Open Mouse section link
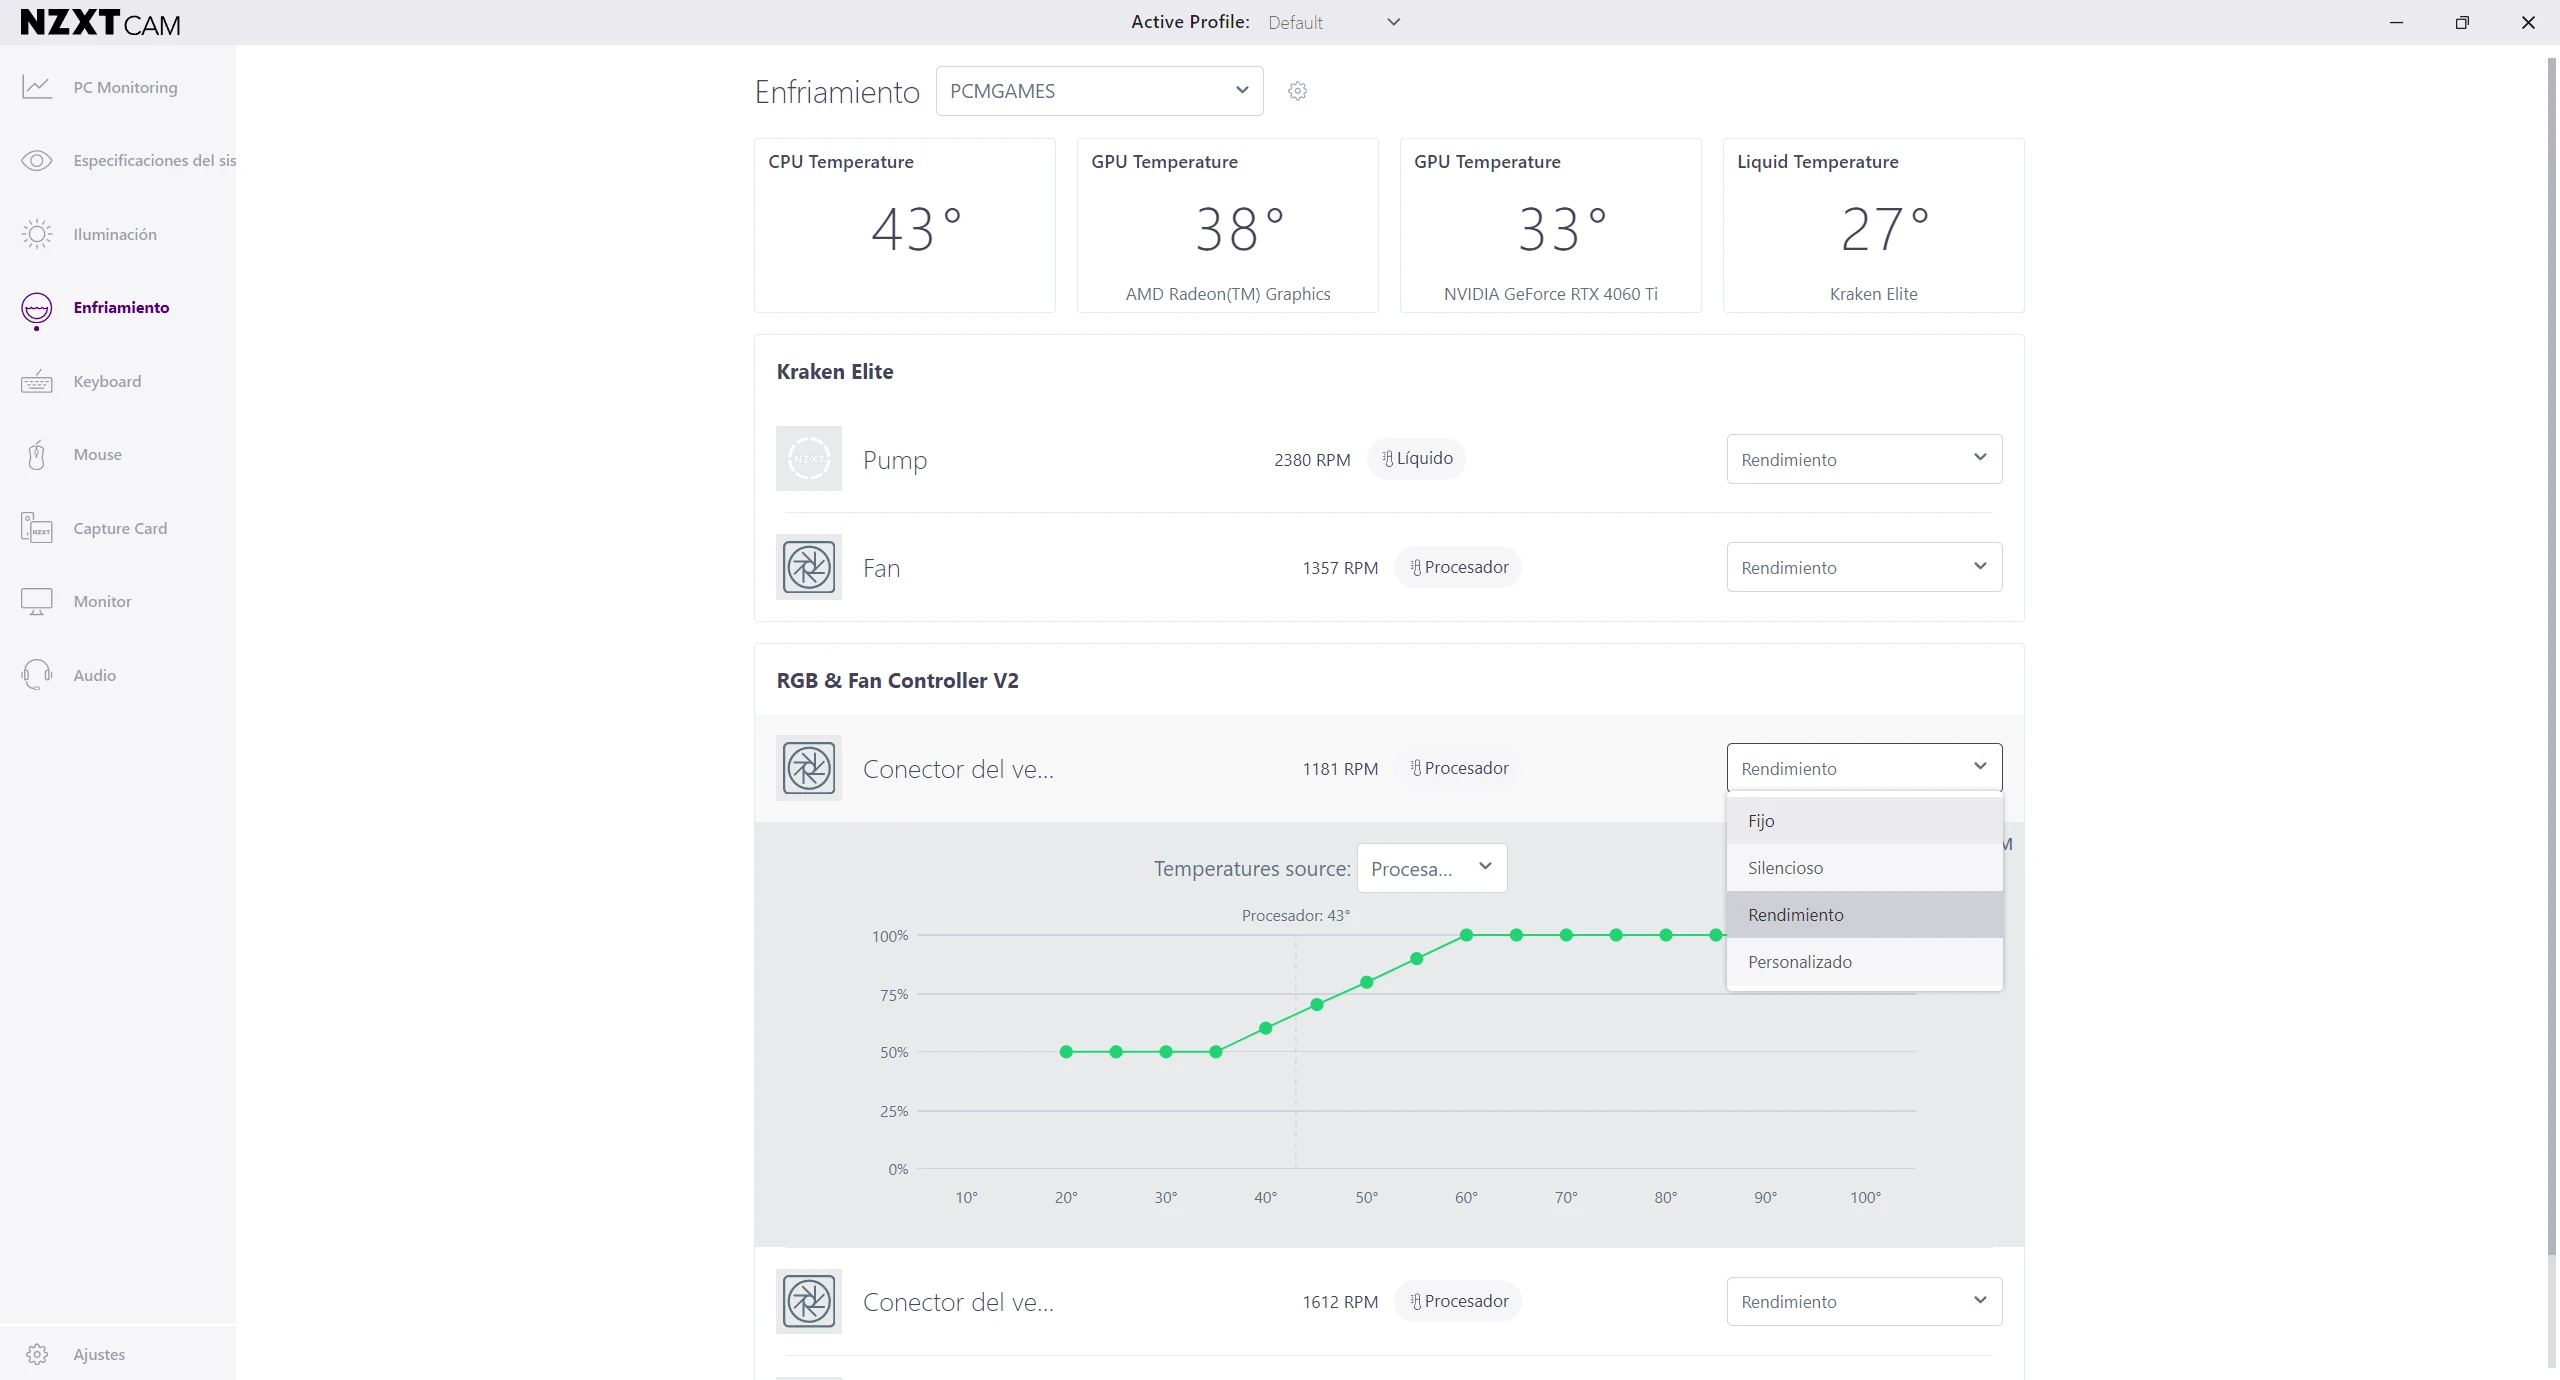 click(97, 454)
